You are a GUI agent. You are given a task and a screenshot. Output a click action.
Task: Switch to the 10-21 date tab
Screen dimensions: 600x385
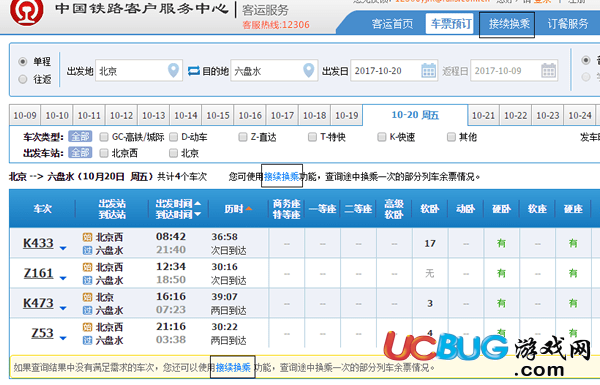483,115
